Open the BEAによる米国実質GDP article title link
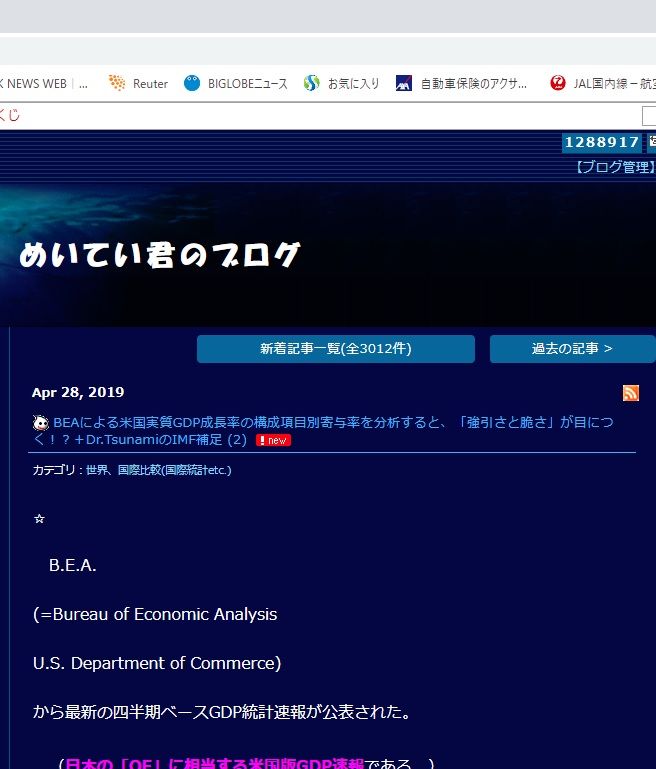Viewport: 656px width, 769px height. (x=323, y=431)
